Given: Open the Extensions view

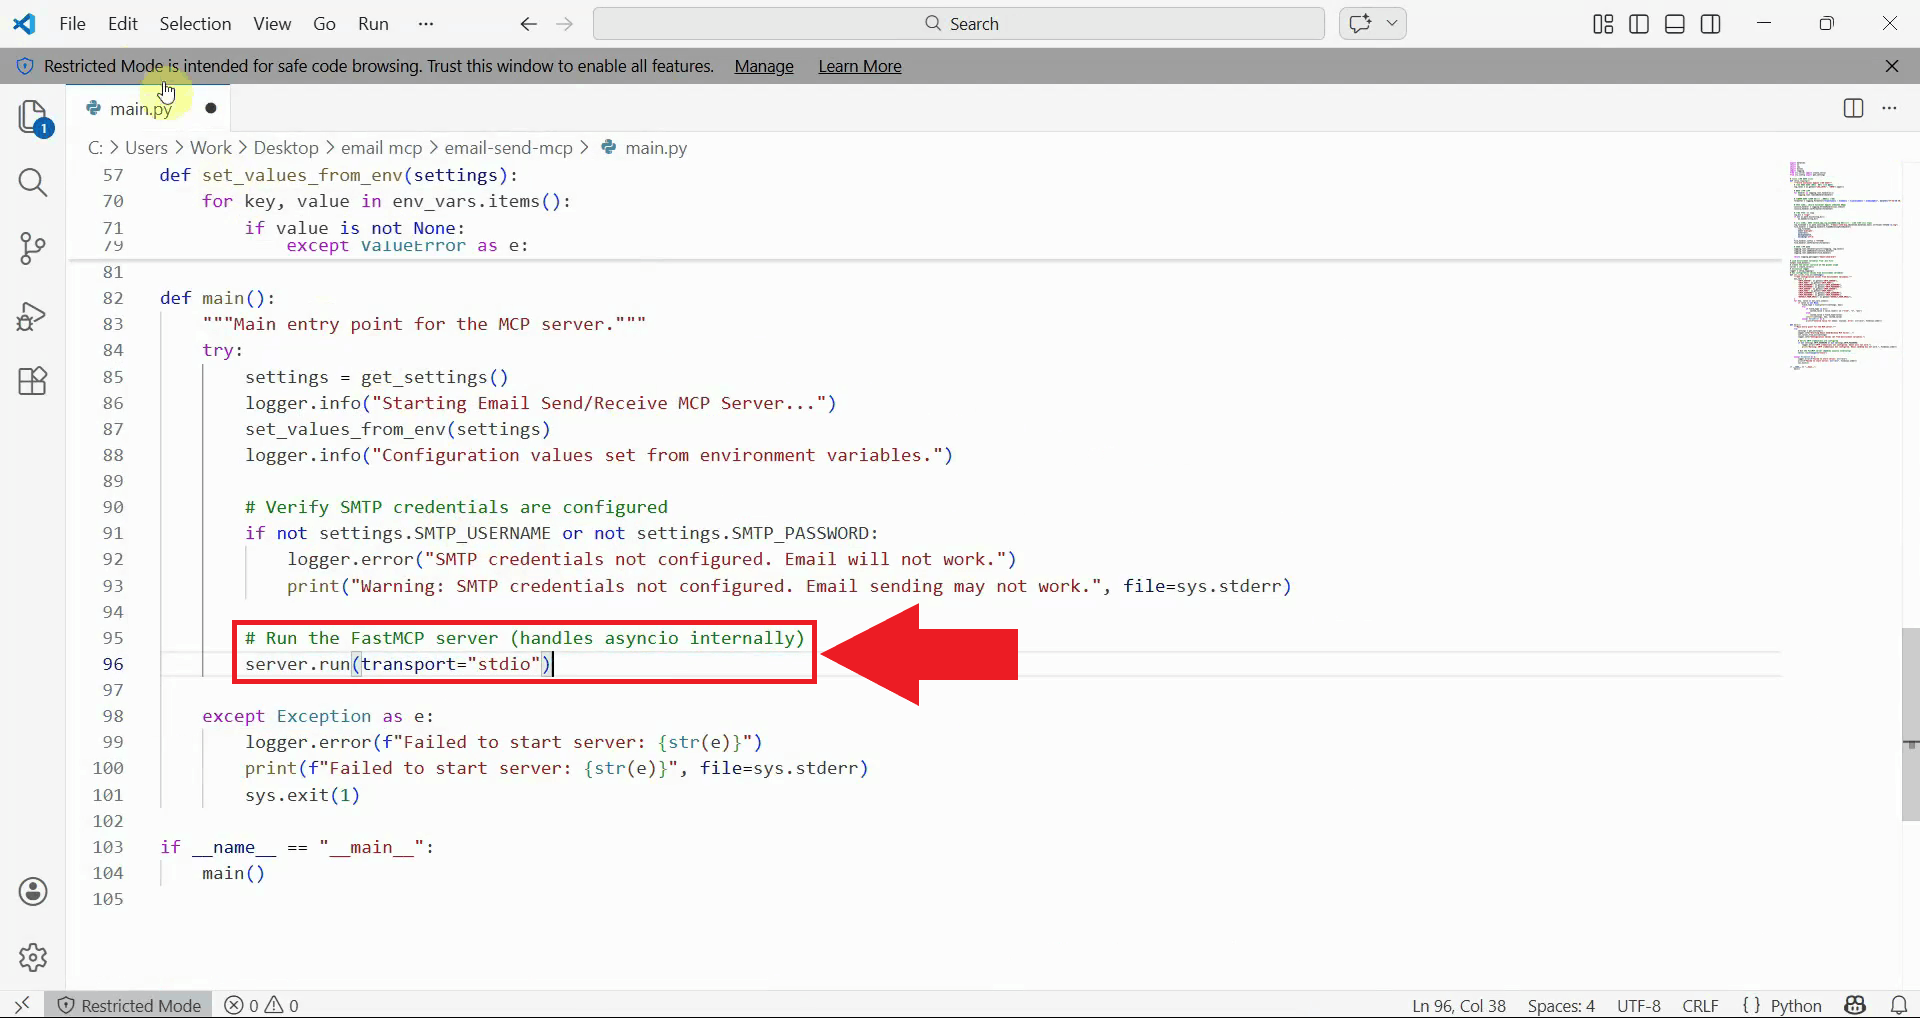Looking at the screenshot, I should pos(33,381).
